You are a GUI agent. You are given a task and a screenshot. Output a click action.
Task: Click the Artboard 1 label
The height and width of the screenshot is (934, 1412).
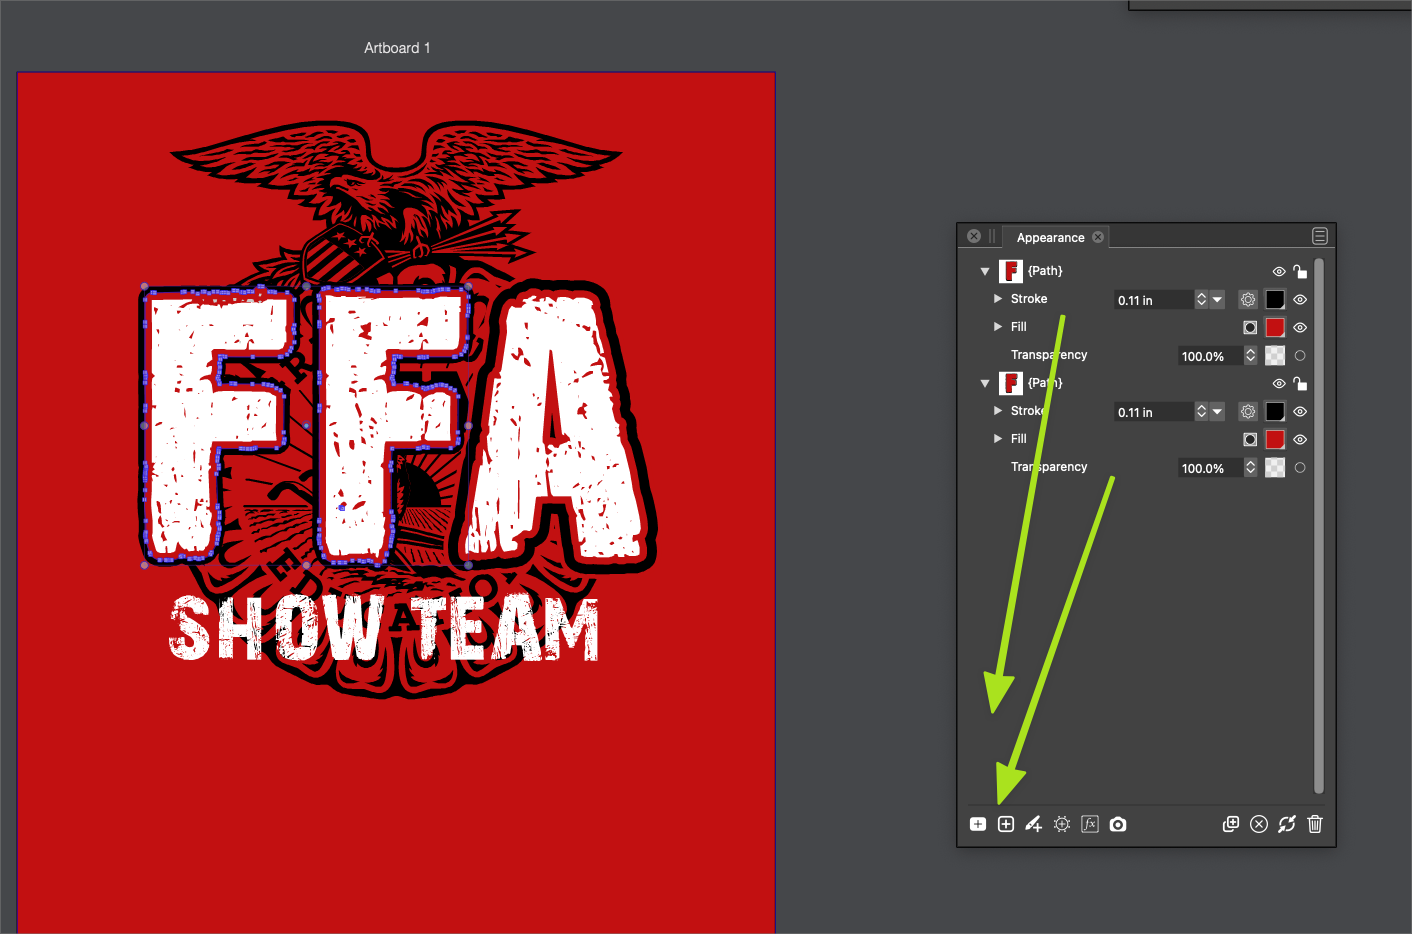click(x=397, y=48)
